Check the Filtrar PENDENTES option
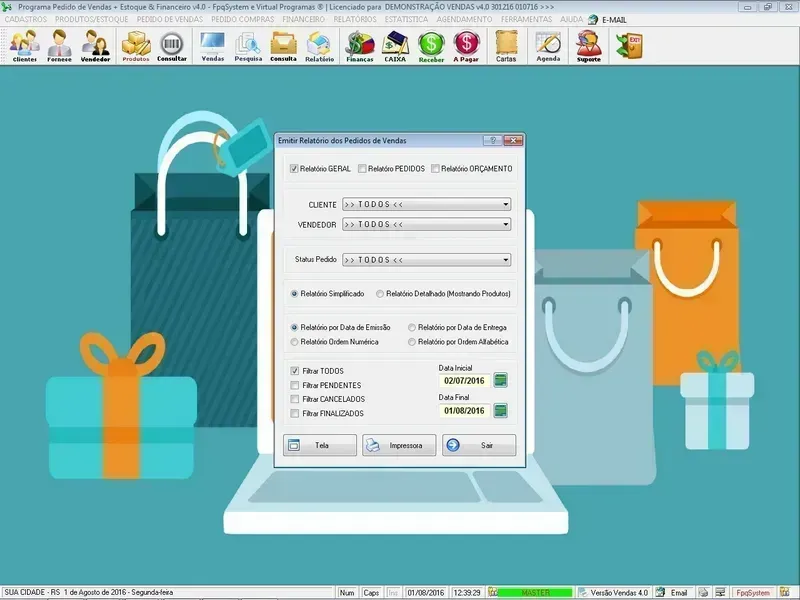800x600 pixels. coord(294,385)
